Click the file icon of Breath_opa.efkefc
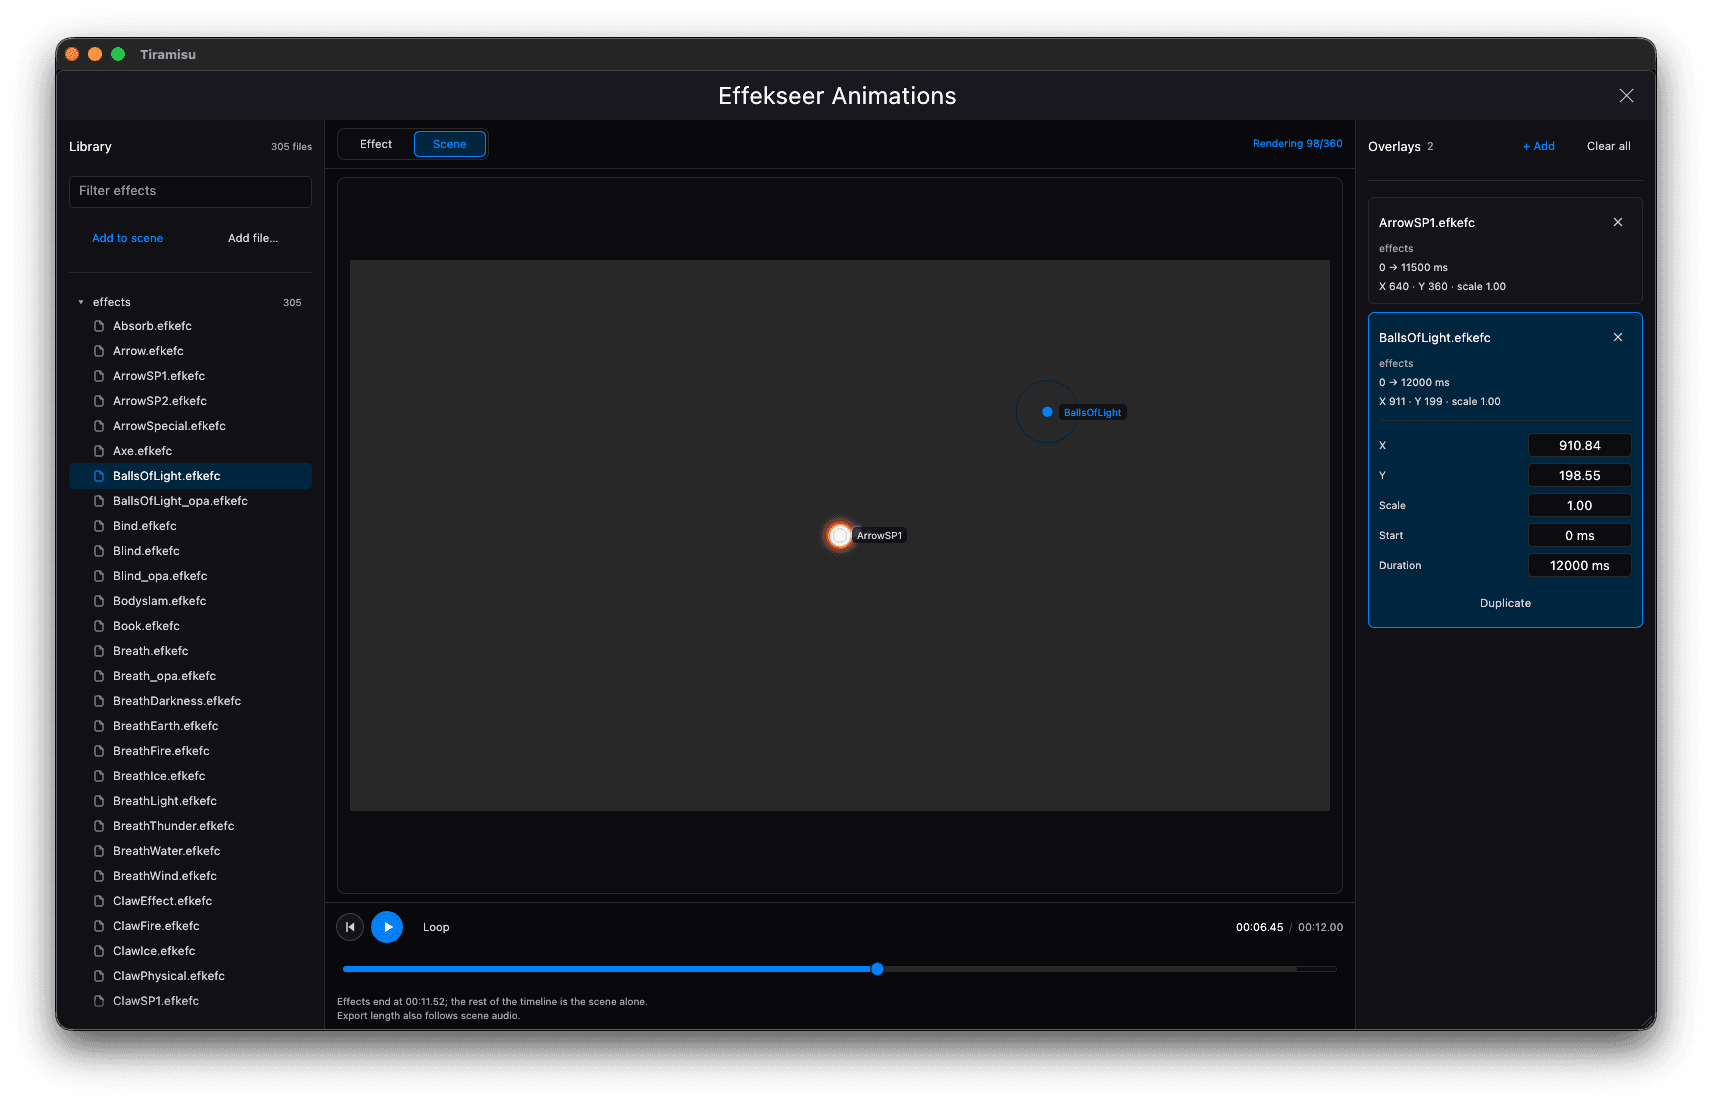1712x1104 pixels. 99,676
